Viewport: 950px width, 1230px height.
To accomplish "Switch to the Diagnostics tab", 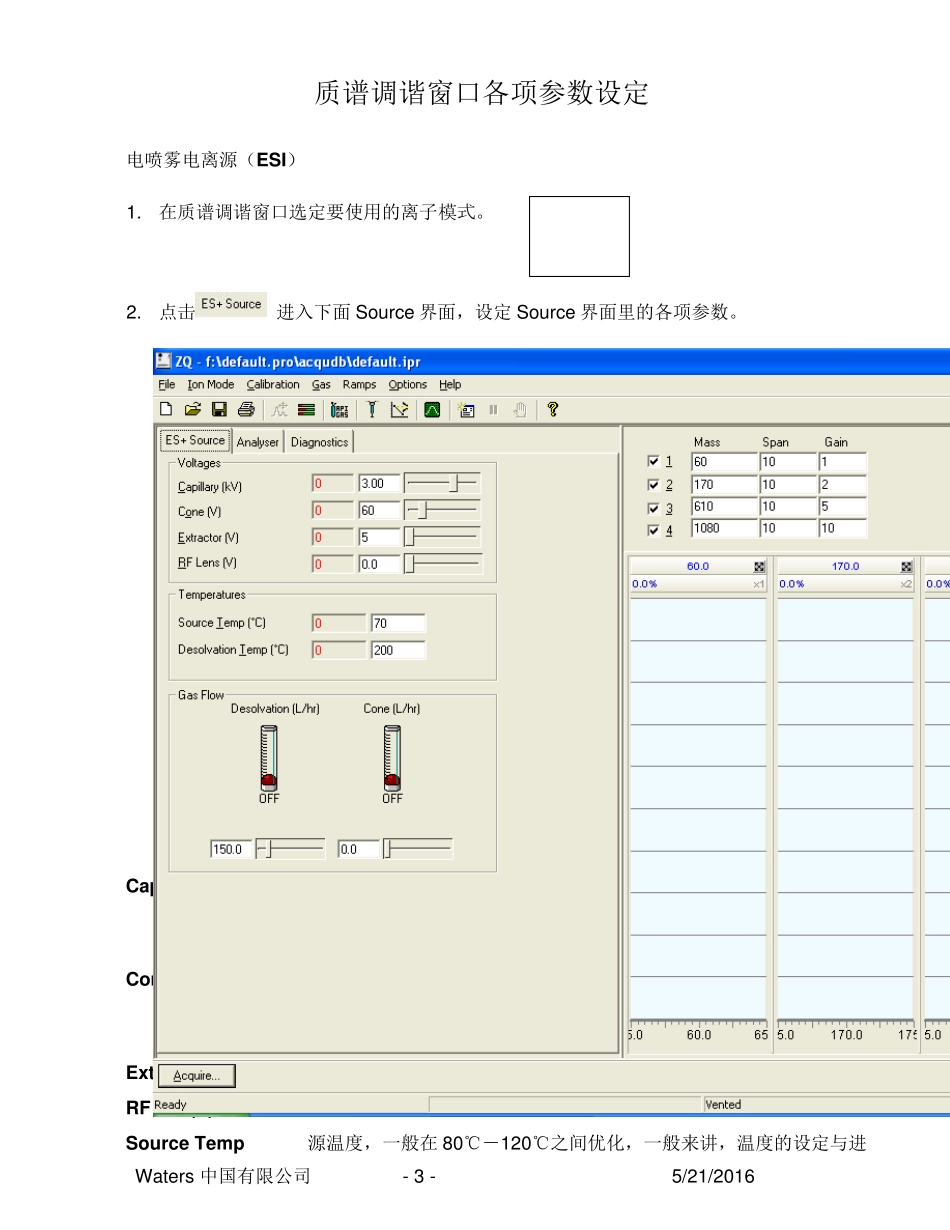I will pos(320,442).
